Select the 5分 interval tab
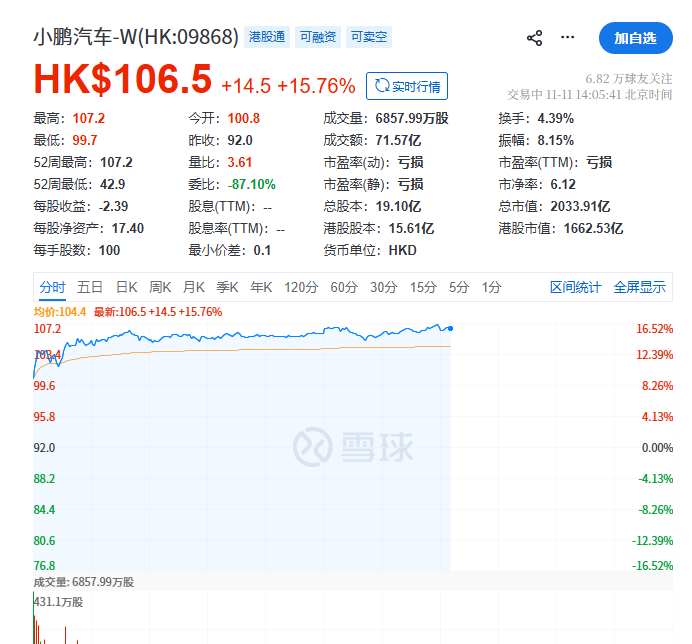The width and height of the screenshot is (692, 644). (459, 287)
